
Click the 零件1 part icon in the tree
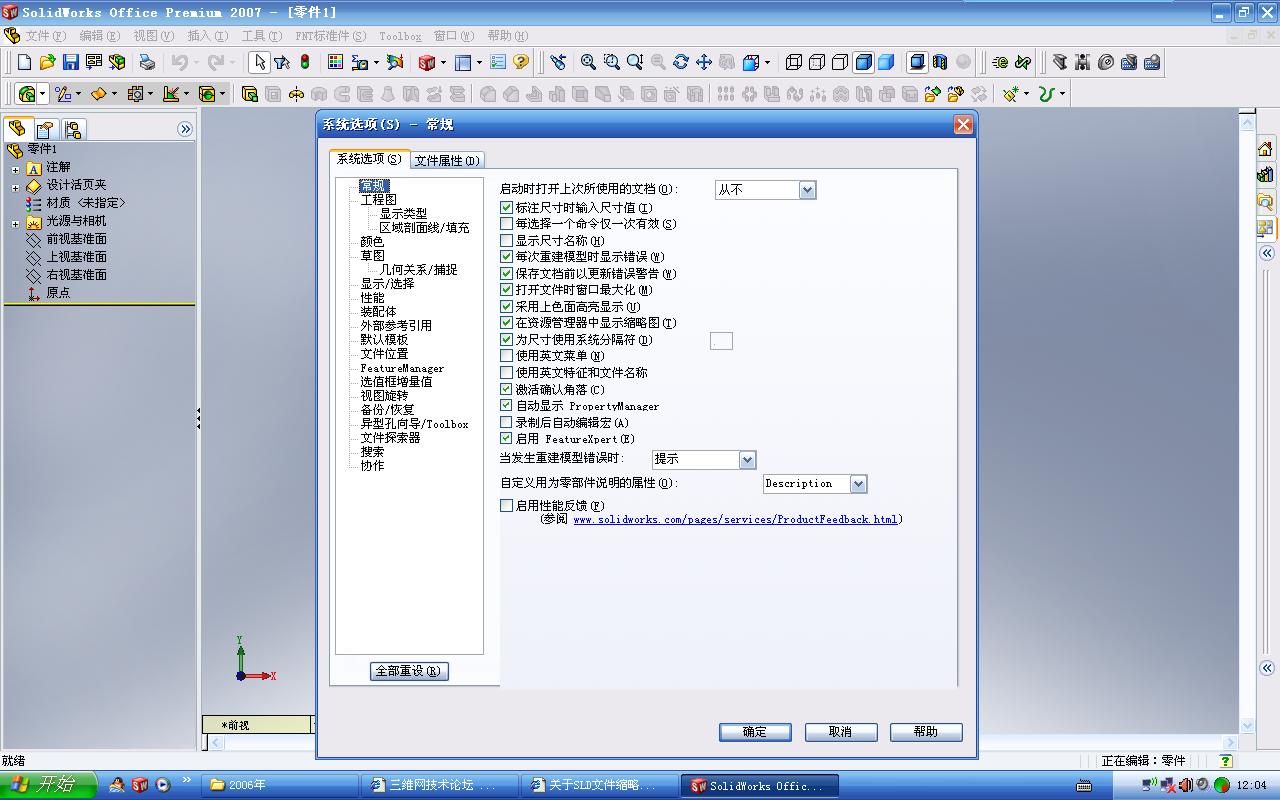14,150
